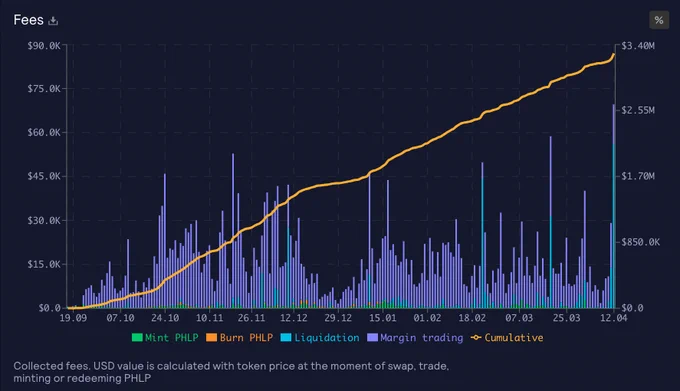Click the $30.0K y-axis label
680x391 pixels.
tap(44, 220)
